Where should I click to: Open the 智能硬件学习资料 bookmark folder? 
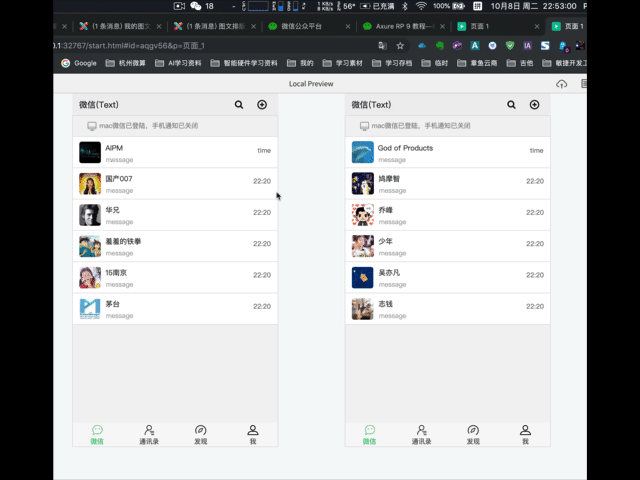tap(244, 63)
